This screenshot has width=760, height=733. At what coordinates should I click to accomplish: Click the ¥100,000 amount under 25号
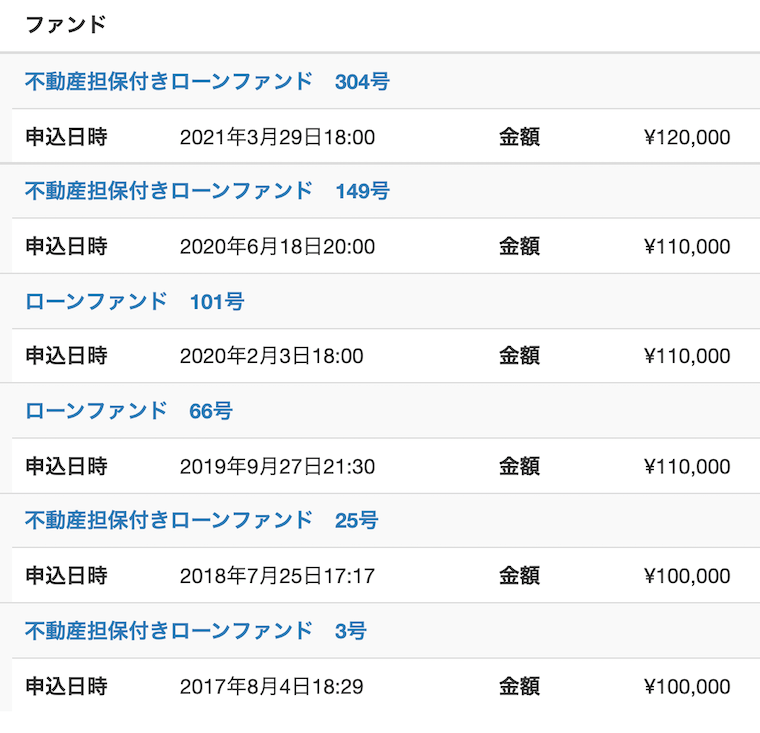point(687,576)
